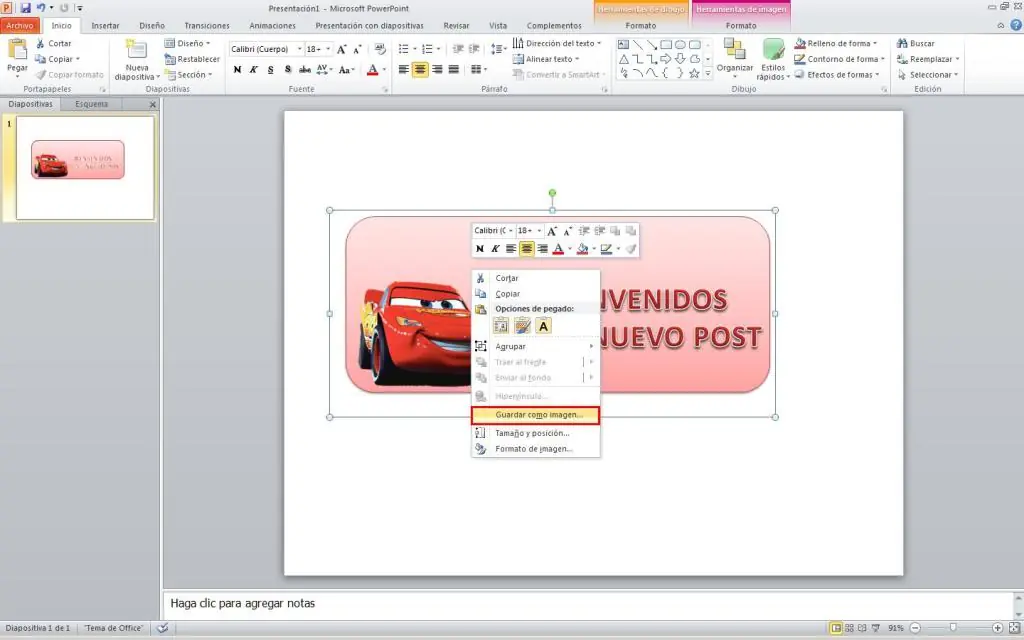
Task: Open the PowerPoint help question icon
Action: click(x=1016, y=25)
